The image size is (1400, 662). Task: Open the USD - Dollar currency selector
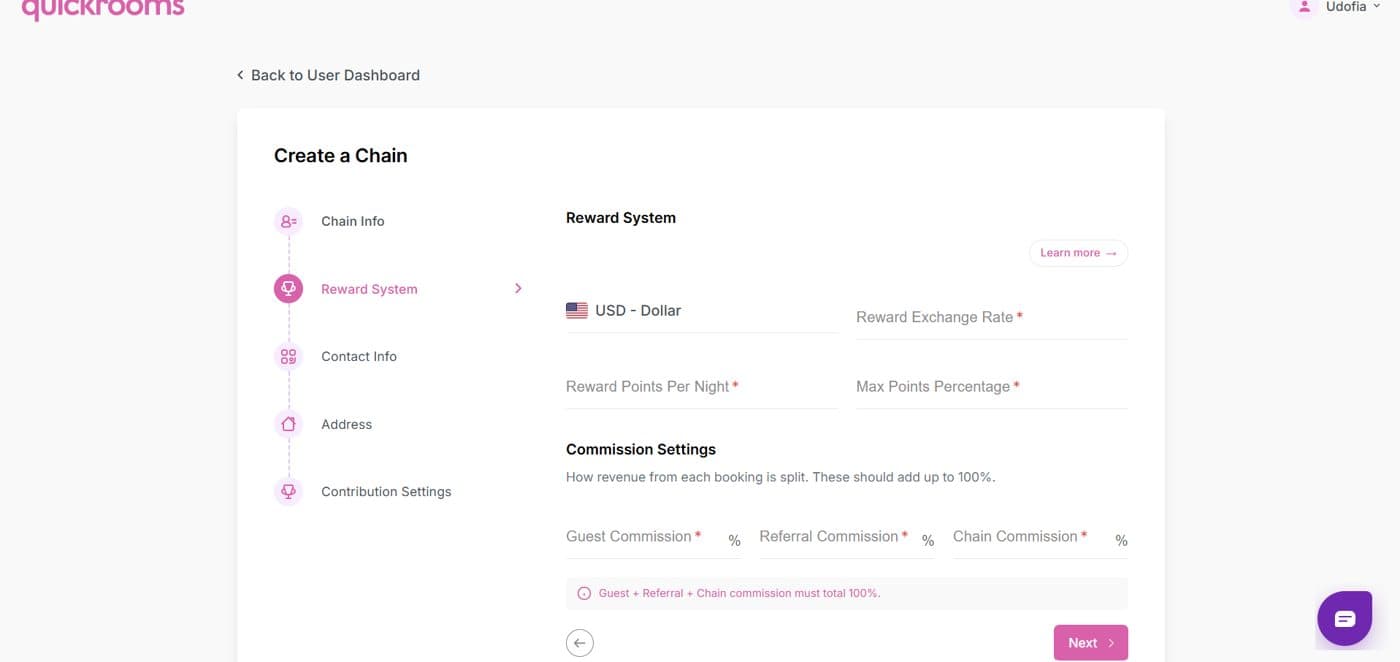click(702, 311)
